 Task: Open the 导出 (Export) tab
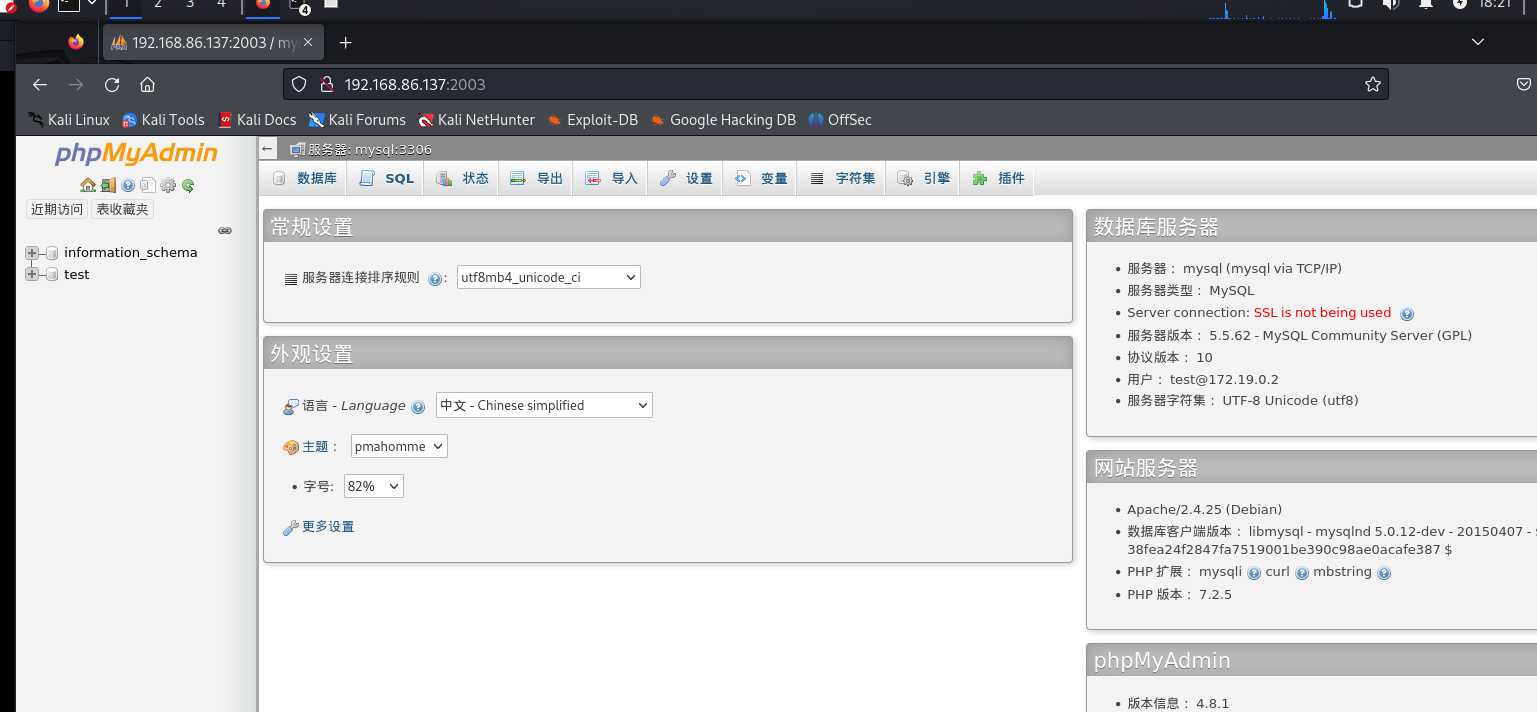coord(537,178)
